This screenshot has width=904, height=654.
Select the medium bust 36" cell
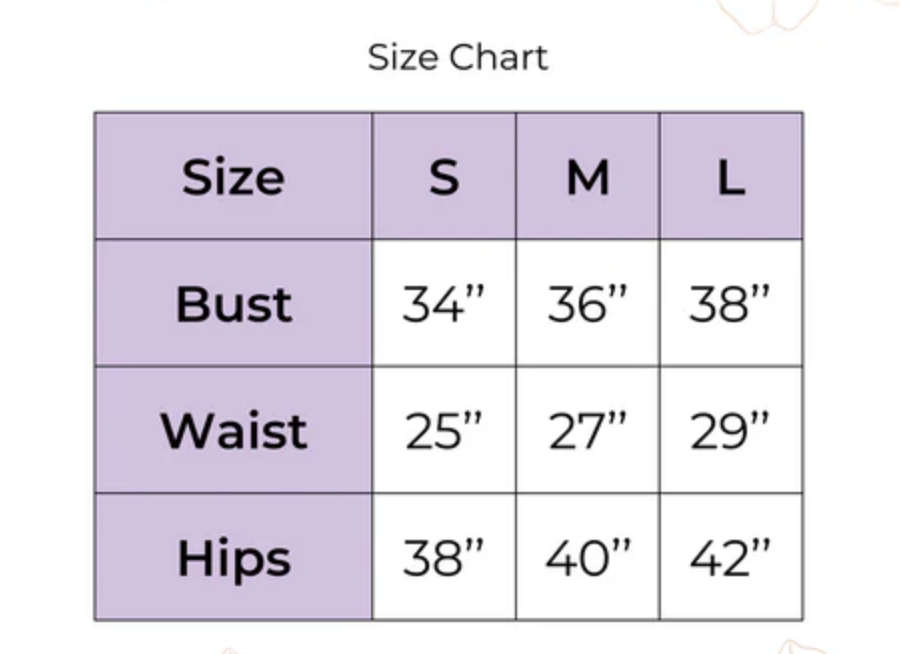[x=588, y=303]
